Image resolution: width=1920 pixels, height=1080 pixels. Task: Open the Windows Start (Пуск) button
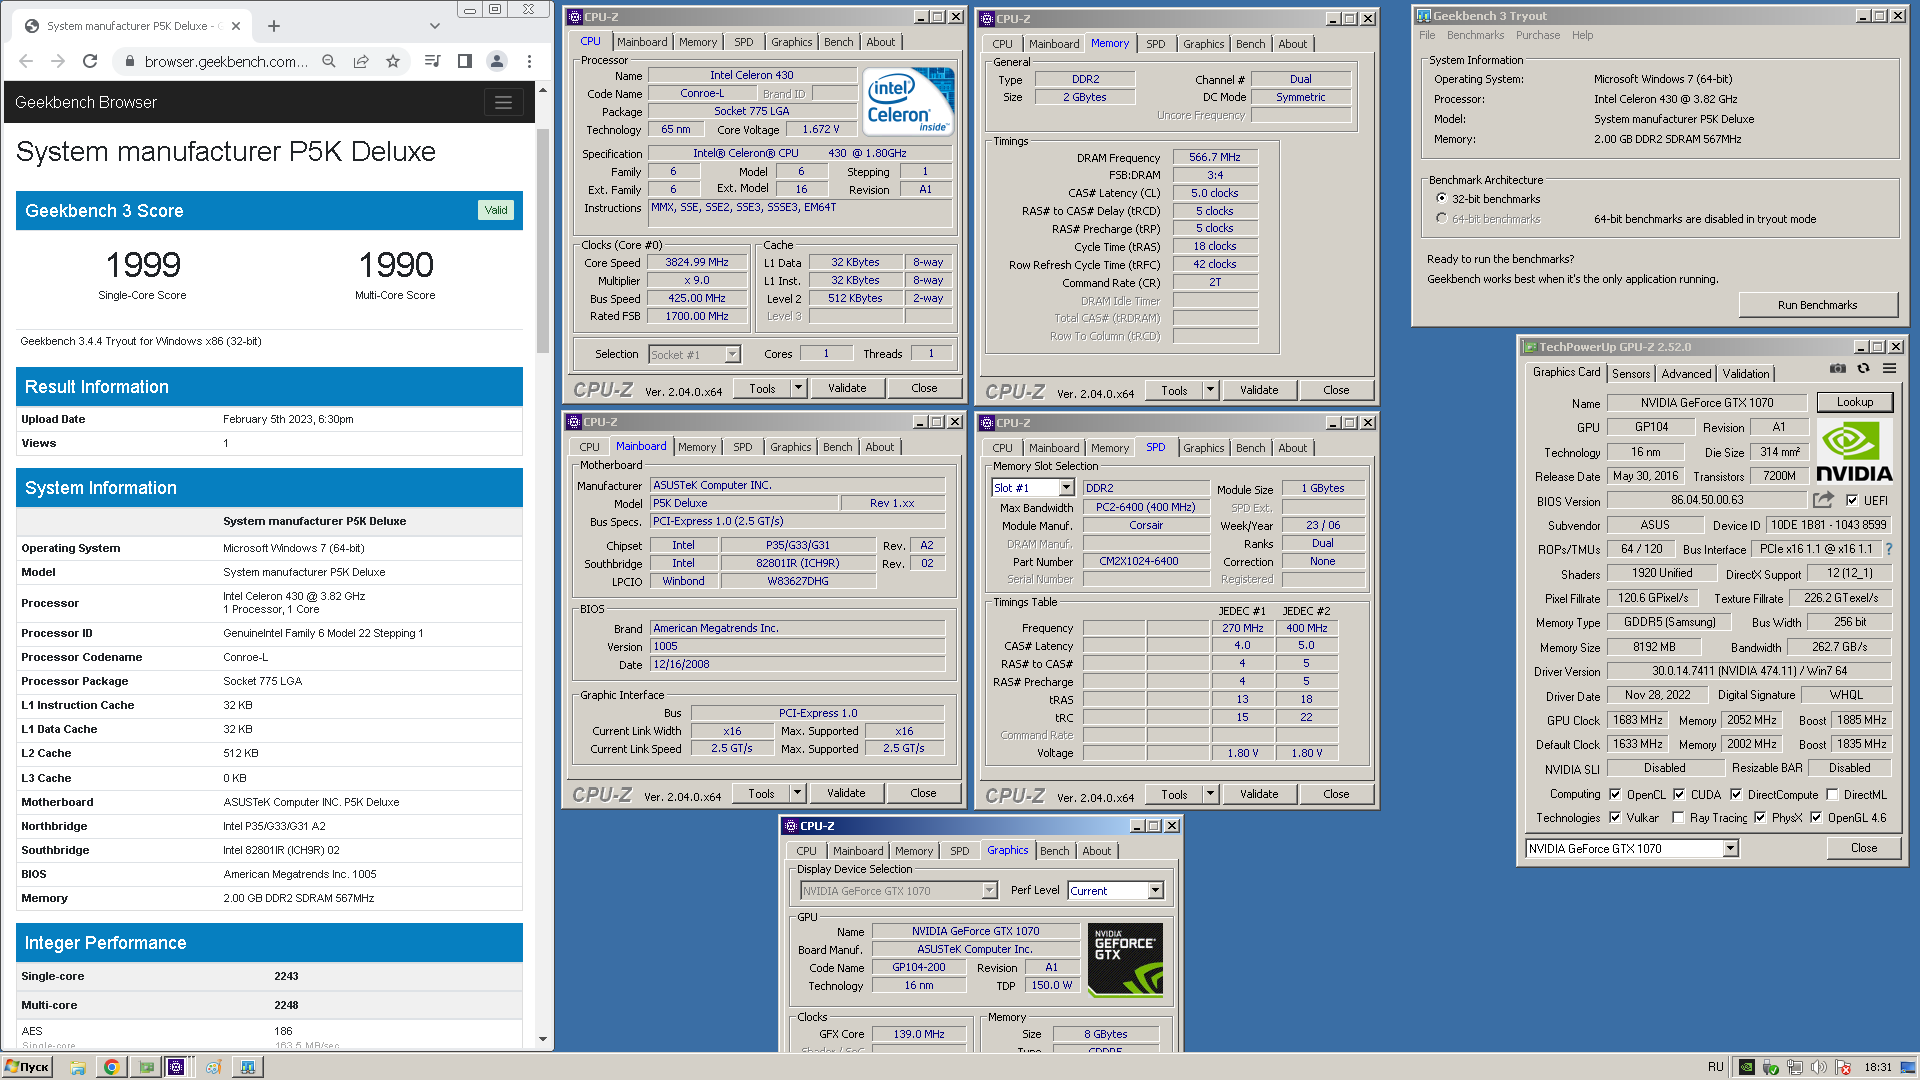[27, 1067]
